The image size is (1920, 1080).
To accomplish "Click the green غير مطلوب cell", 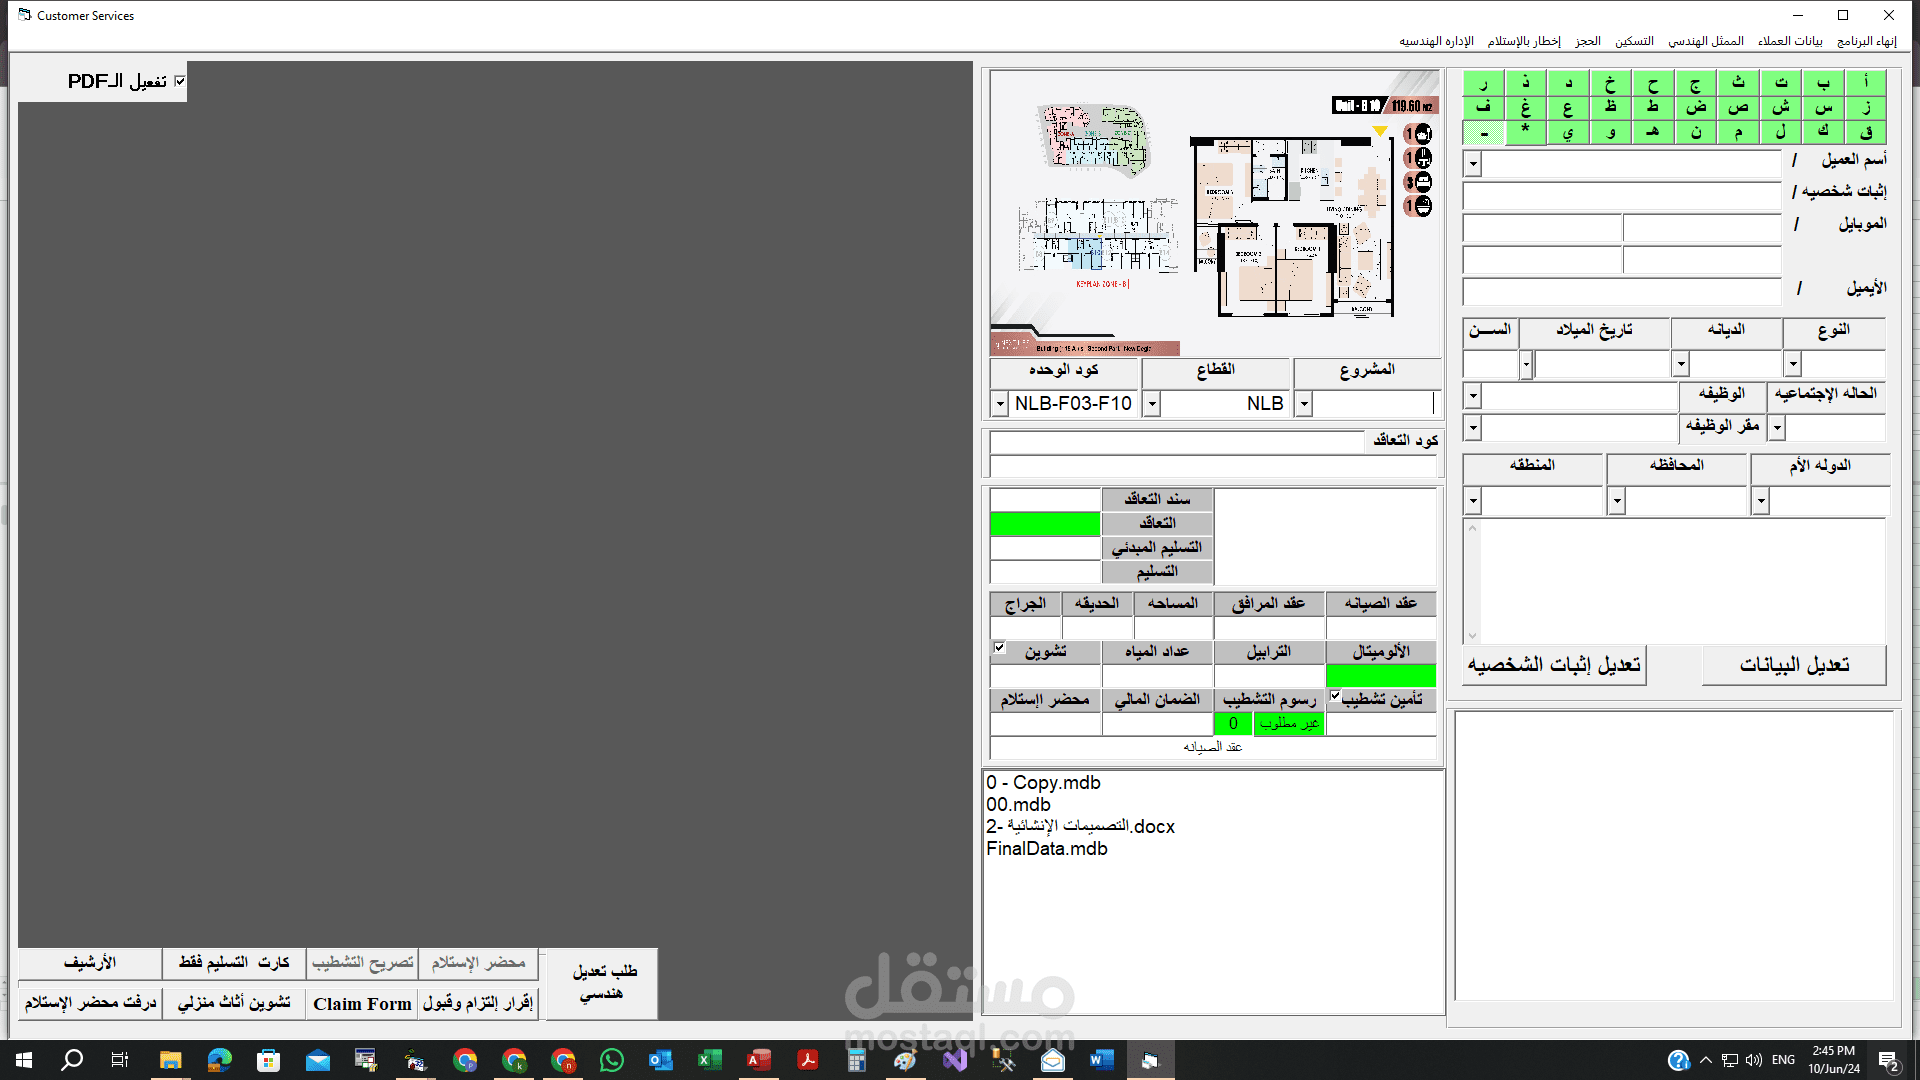I will click(1289, 724).
